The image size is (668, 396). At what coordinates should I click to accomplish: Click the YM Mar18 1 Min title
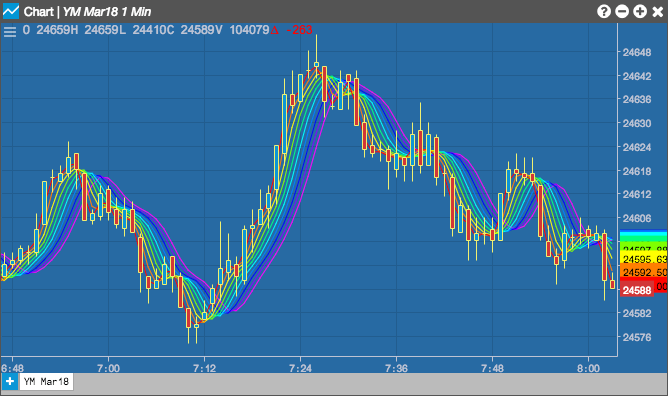click(107, 11)
